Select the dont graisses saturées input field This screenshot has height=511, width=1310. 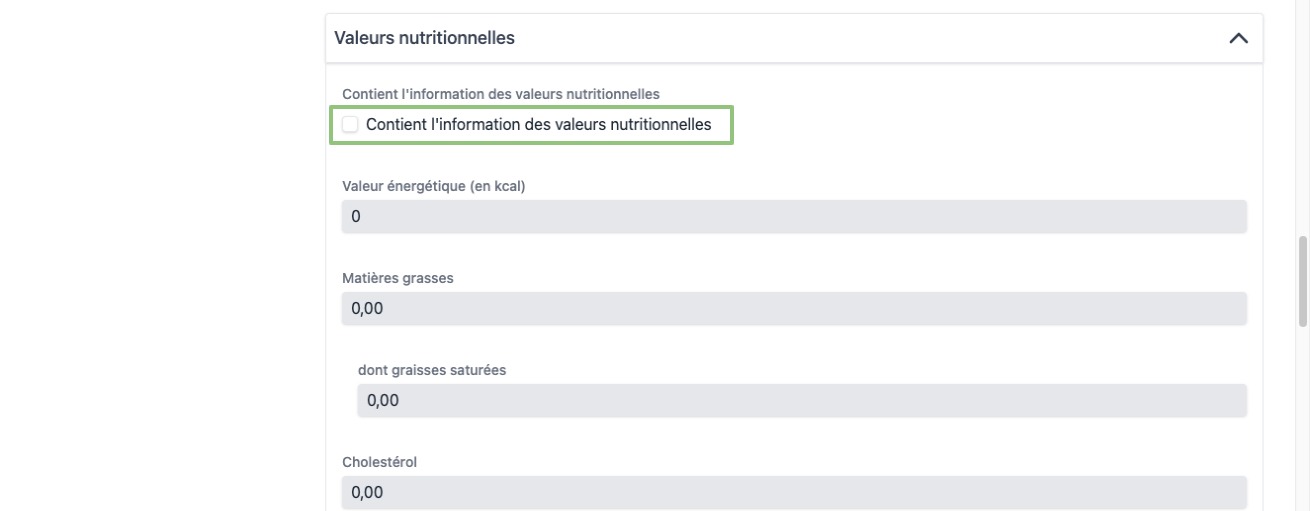(801, 401)
